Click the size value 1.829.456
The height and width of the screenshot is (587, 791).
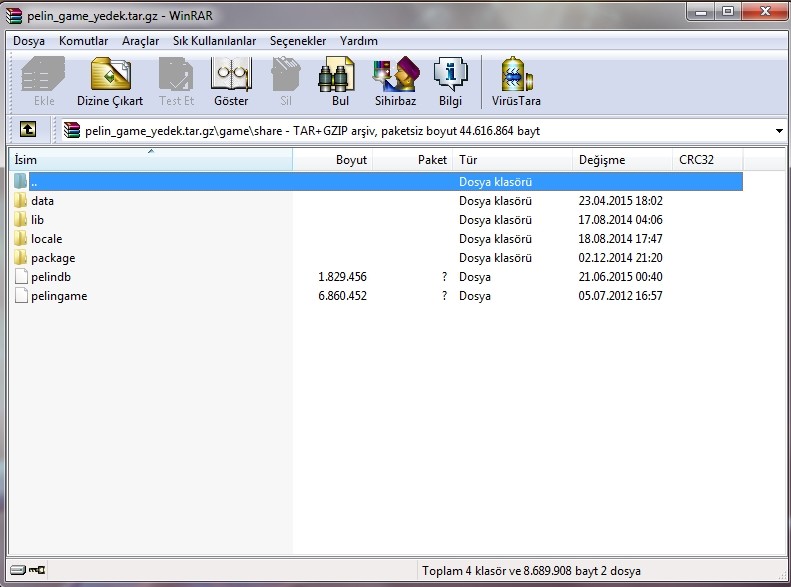coord(343,277)
